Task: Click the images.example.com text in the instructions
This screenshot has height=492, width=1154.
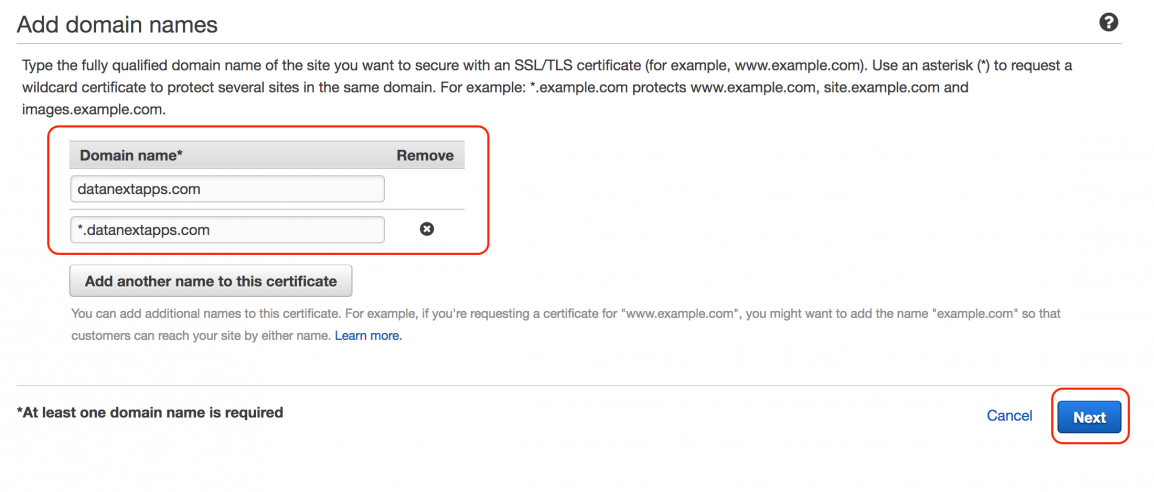Action: (x=94, y=110)
